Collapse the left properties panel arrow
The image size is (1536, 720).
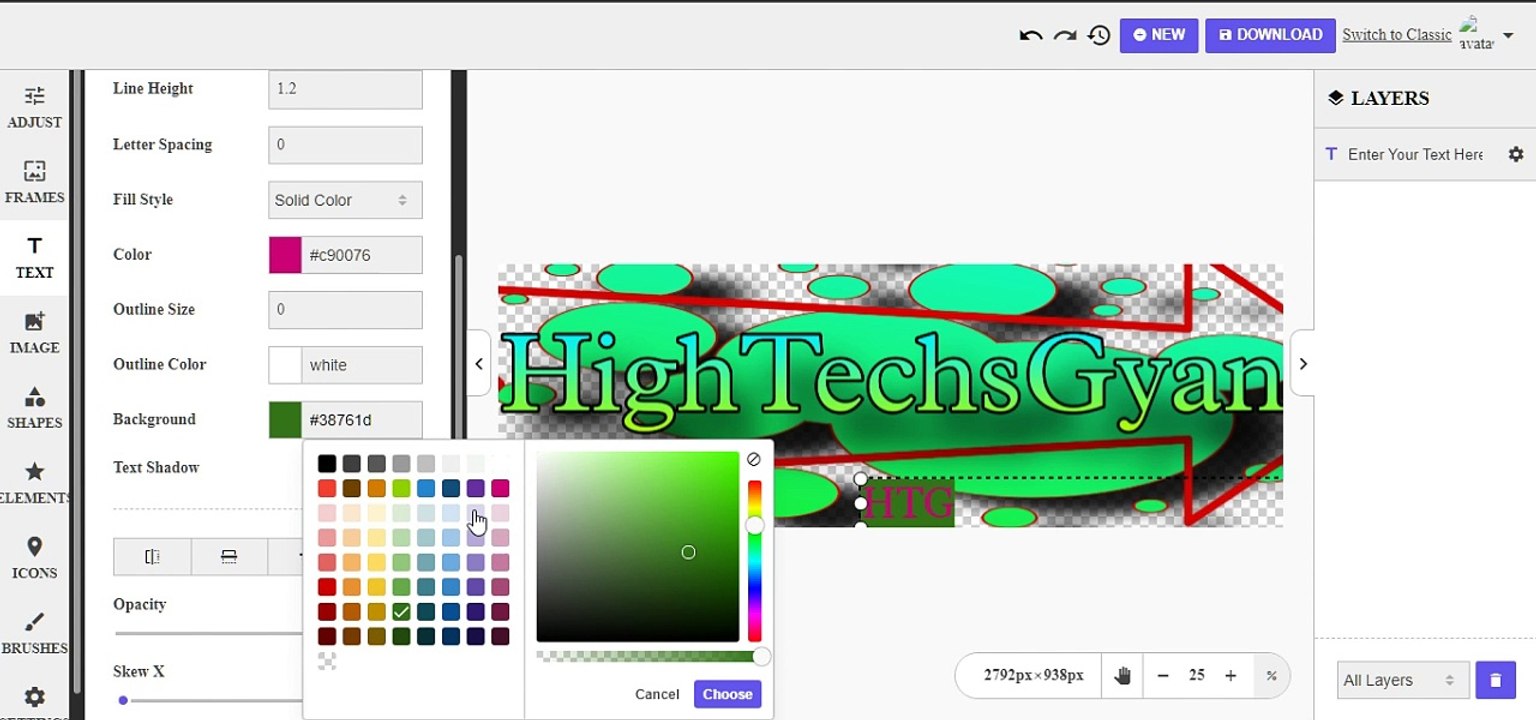click(479, 364)
